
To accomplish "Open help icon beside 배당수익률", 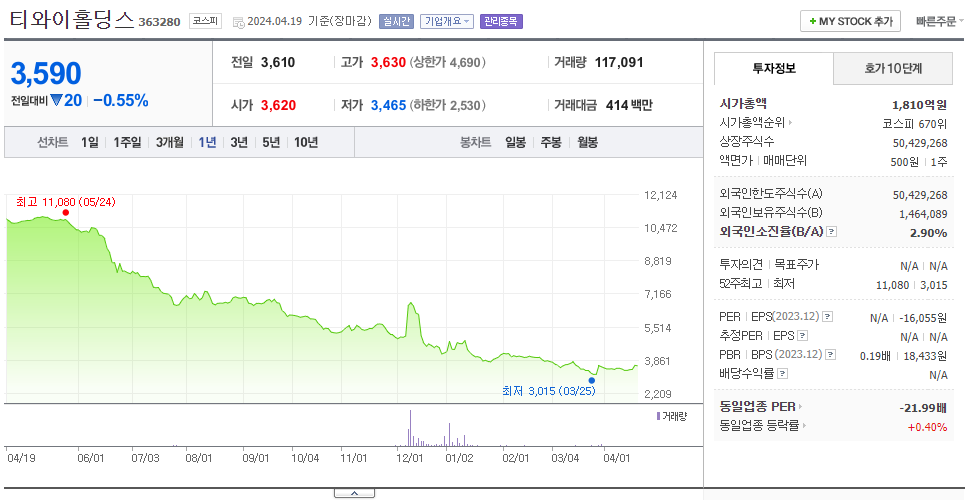I will tap(782, 373).
